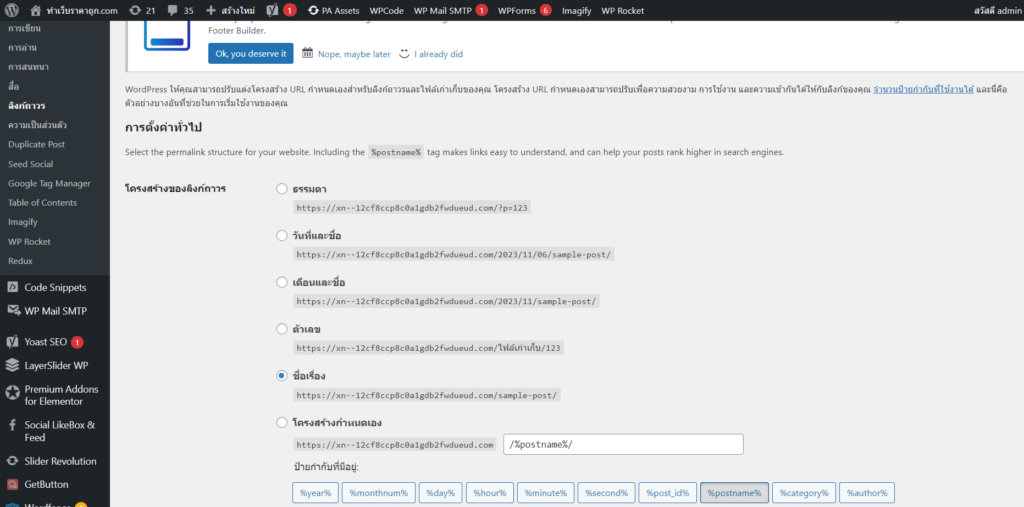Click the GetButton sidebar icon

click(x=12, y=485)
